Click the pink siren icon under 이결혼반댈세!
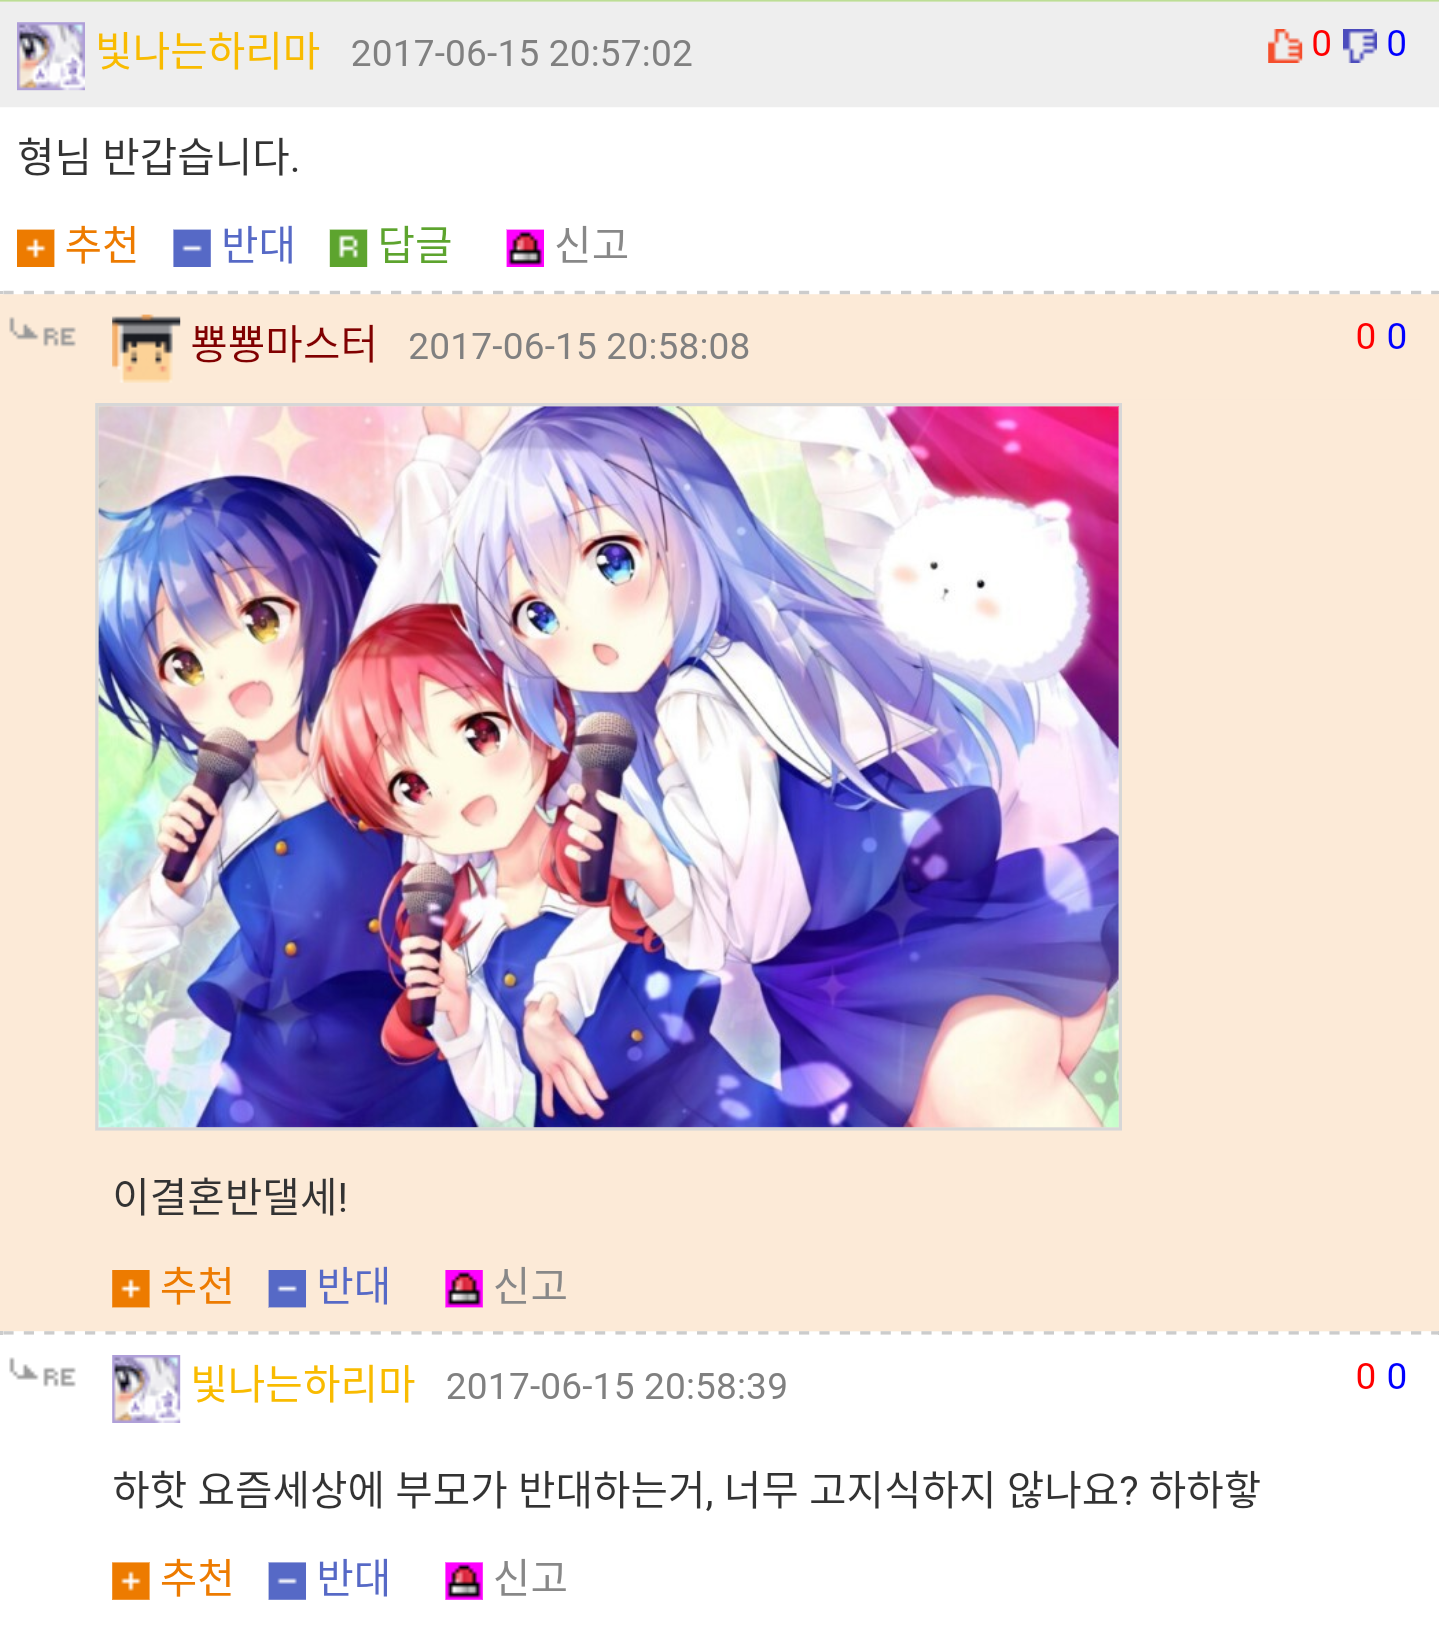 coord(464,1289)
